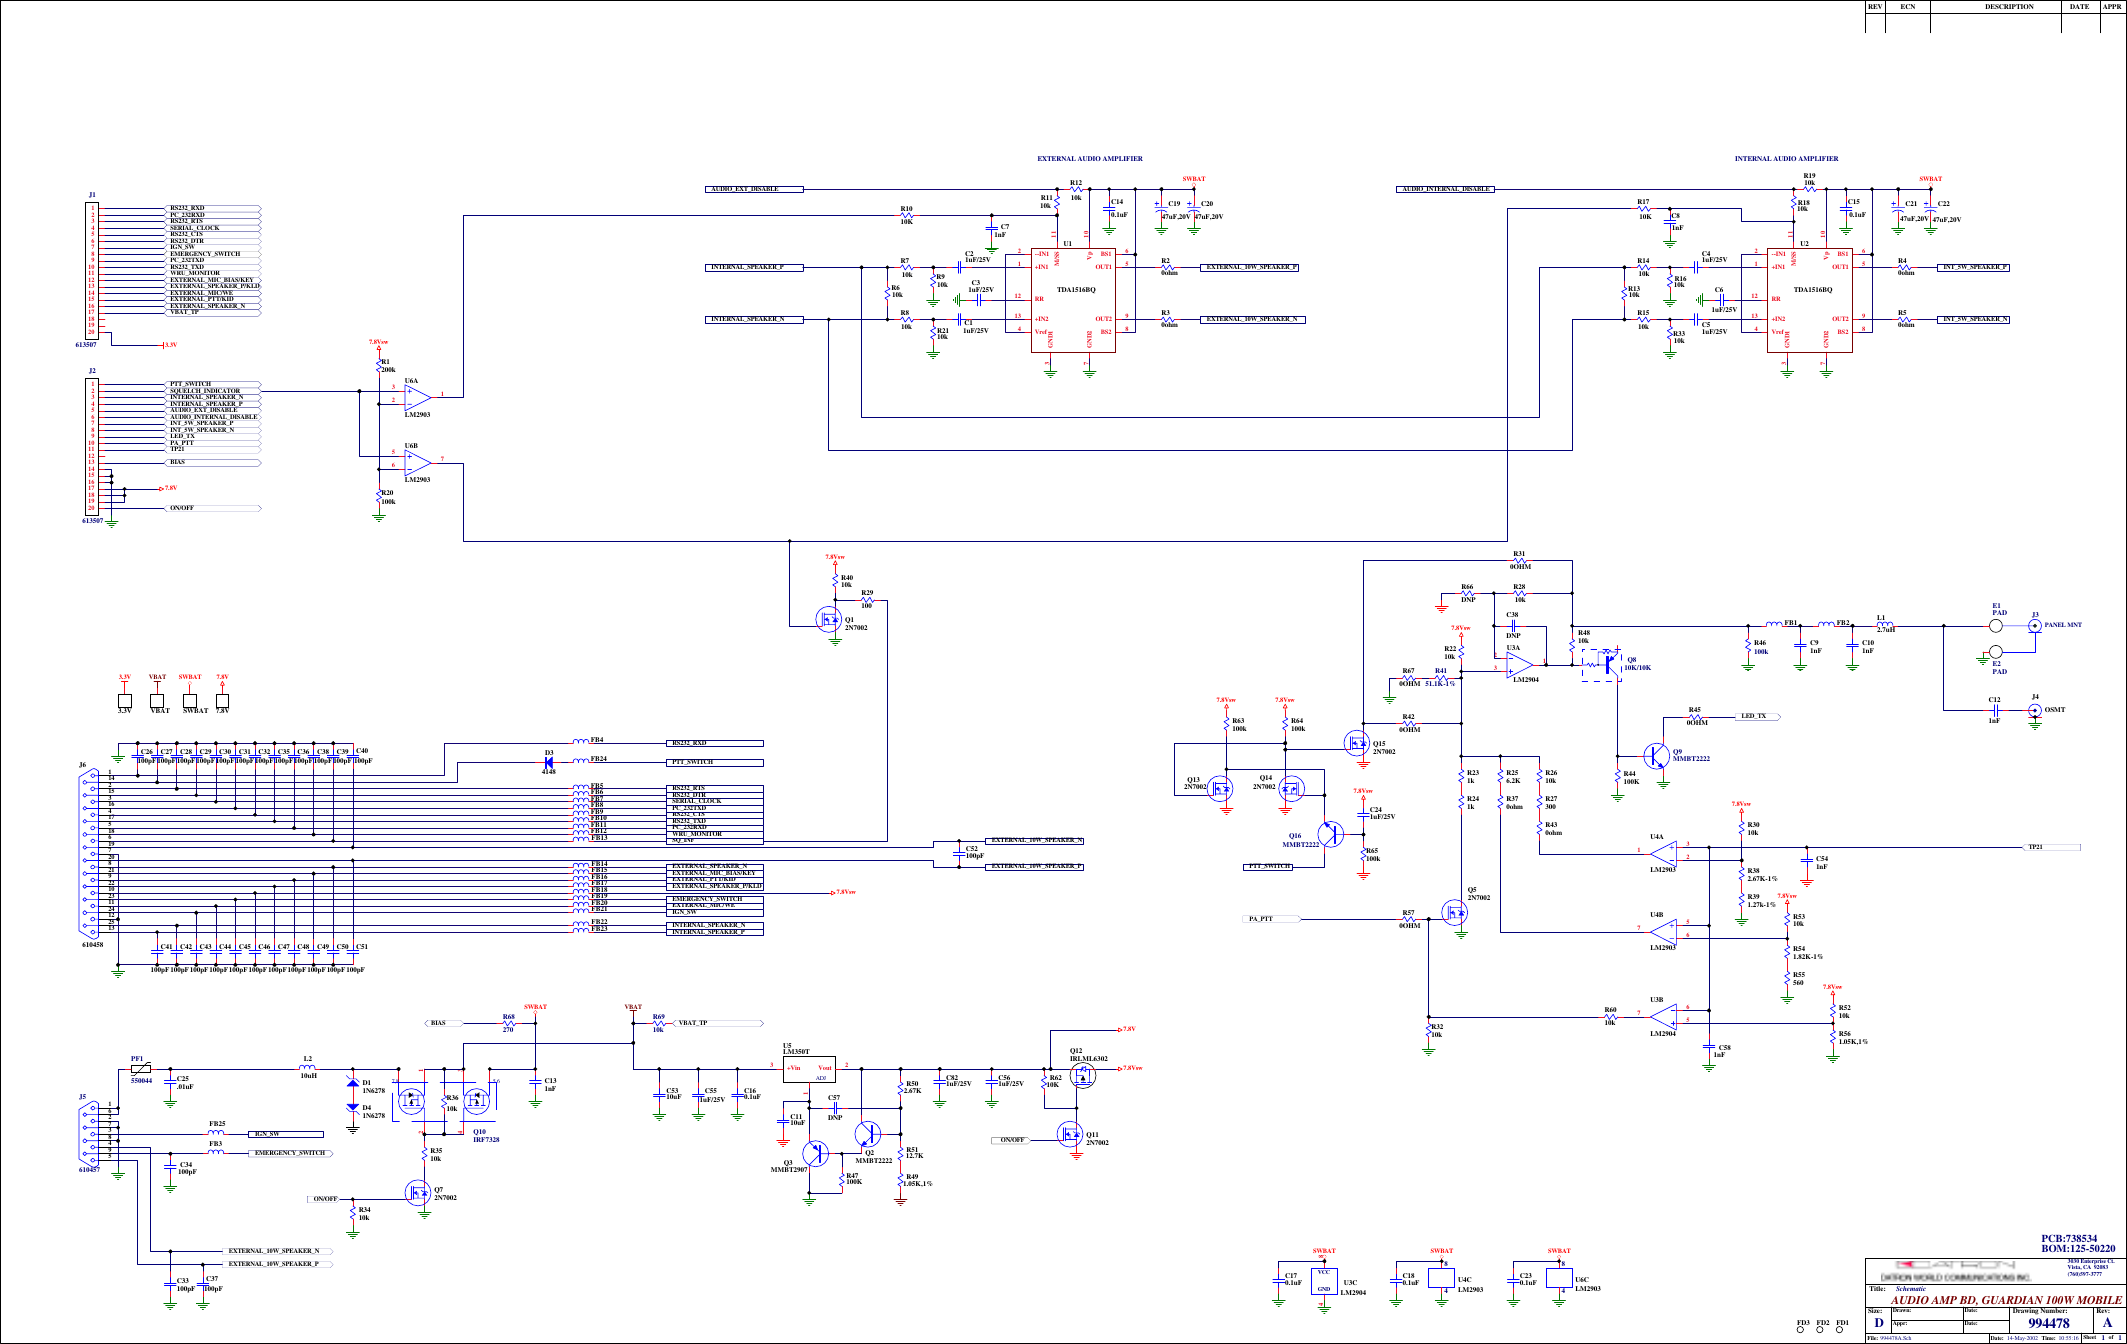
Task: Click the DESCRIPTION header in revision table
Action: tap(2009, 7)
